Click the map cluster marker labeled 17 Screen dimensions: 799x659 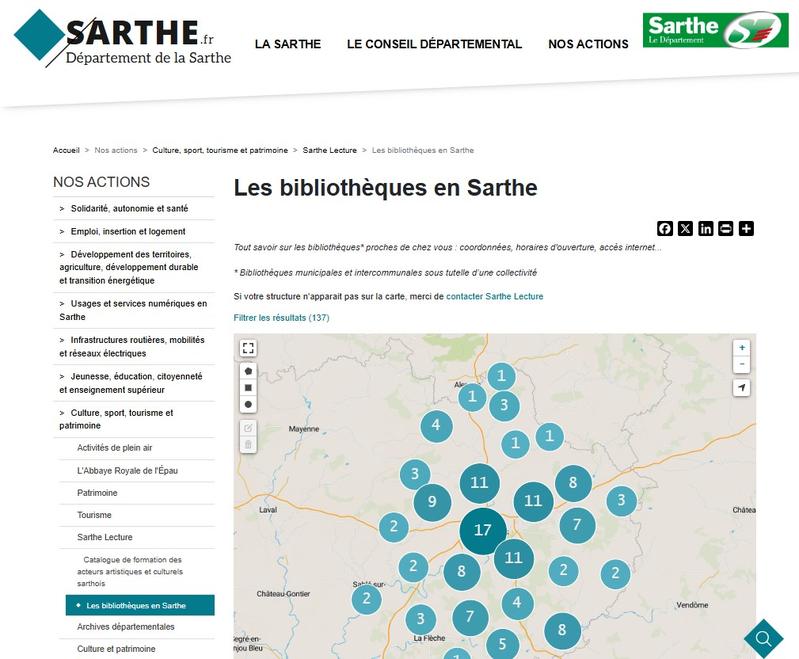[483, 530]
